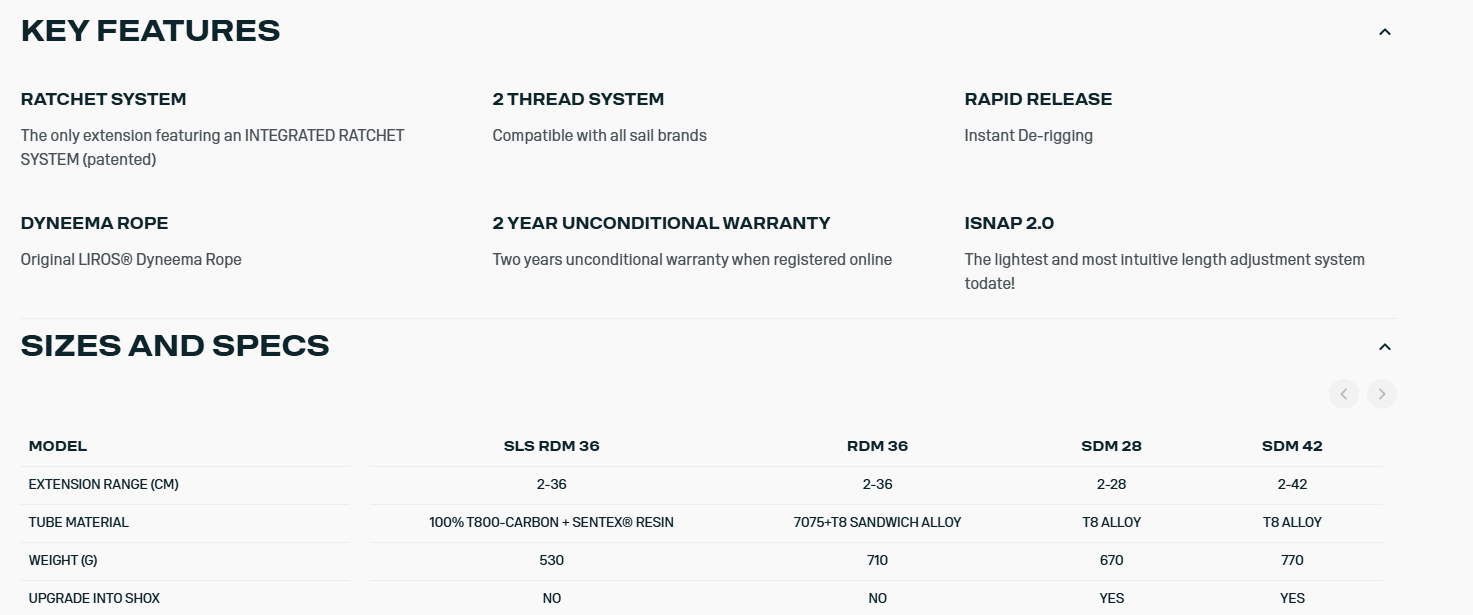The width and height of the screenshot is (1473, 615).
Task: Click the EXTENSION RANGE (CM) row label
Action: click(x=103, y=484)
